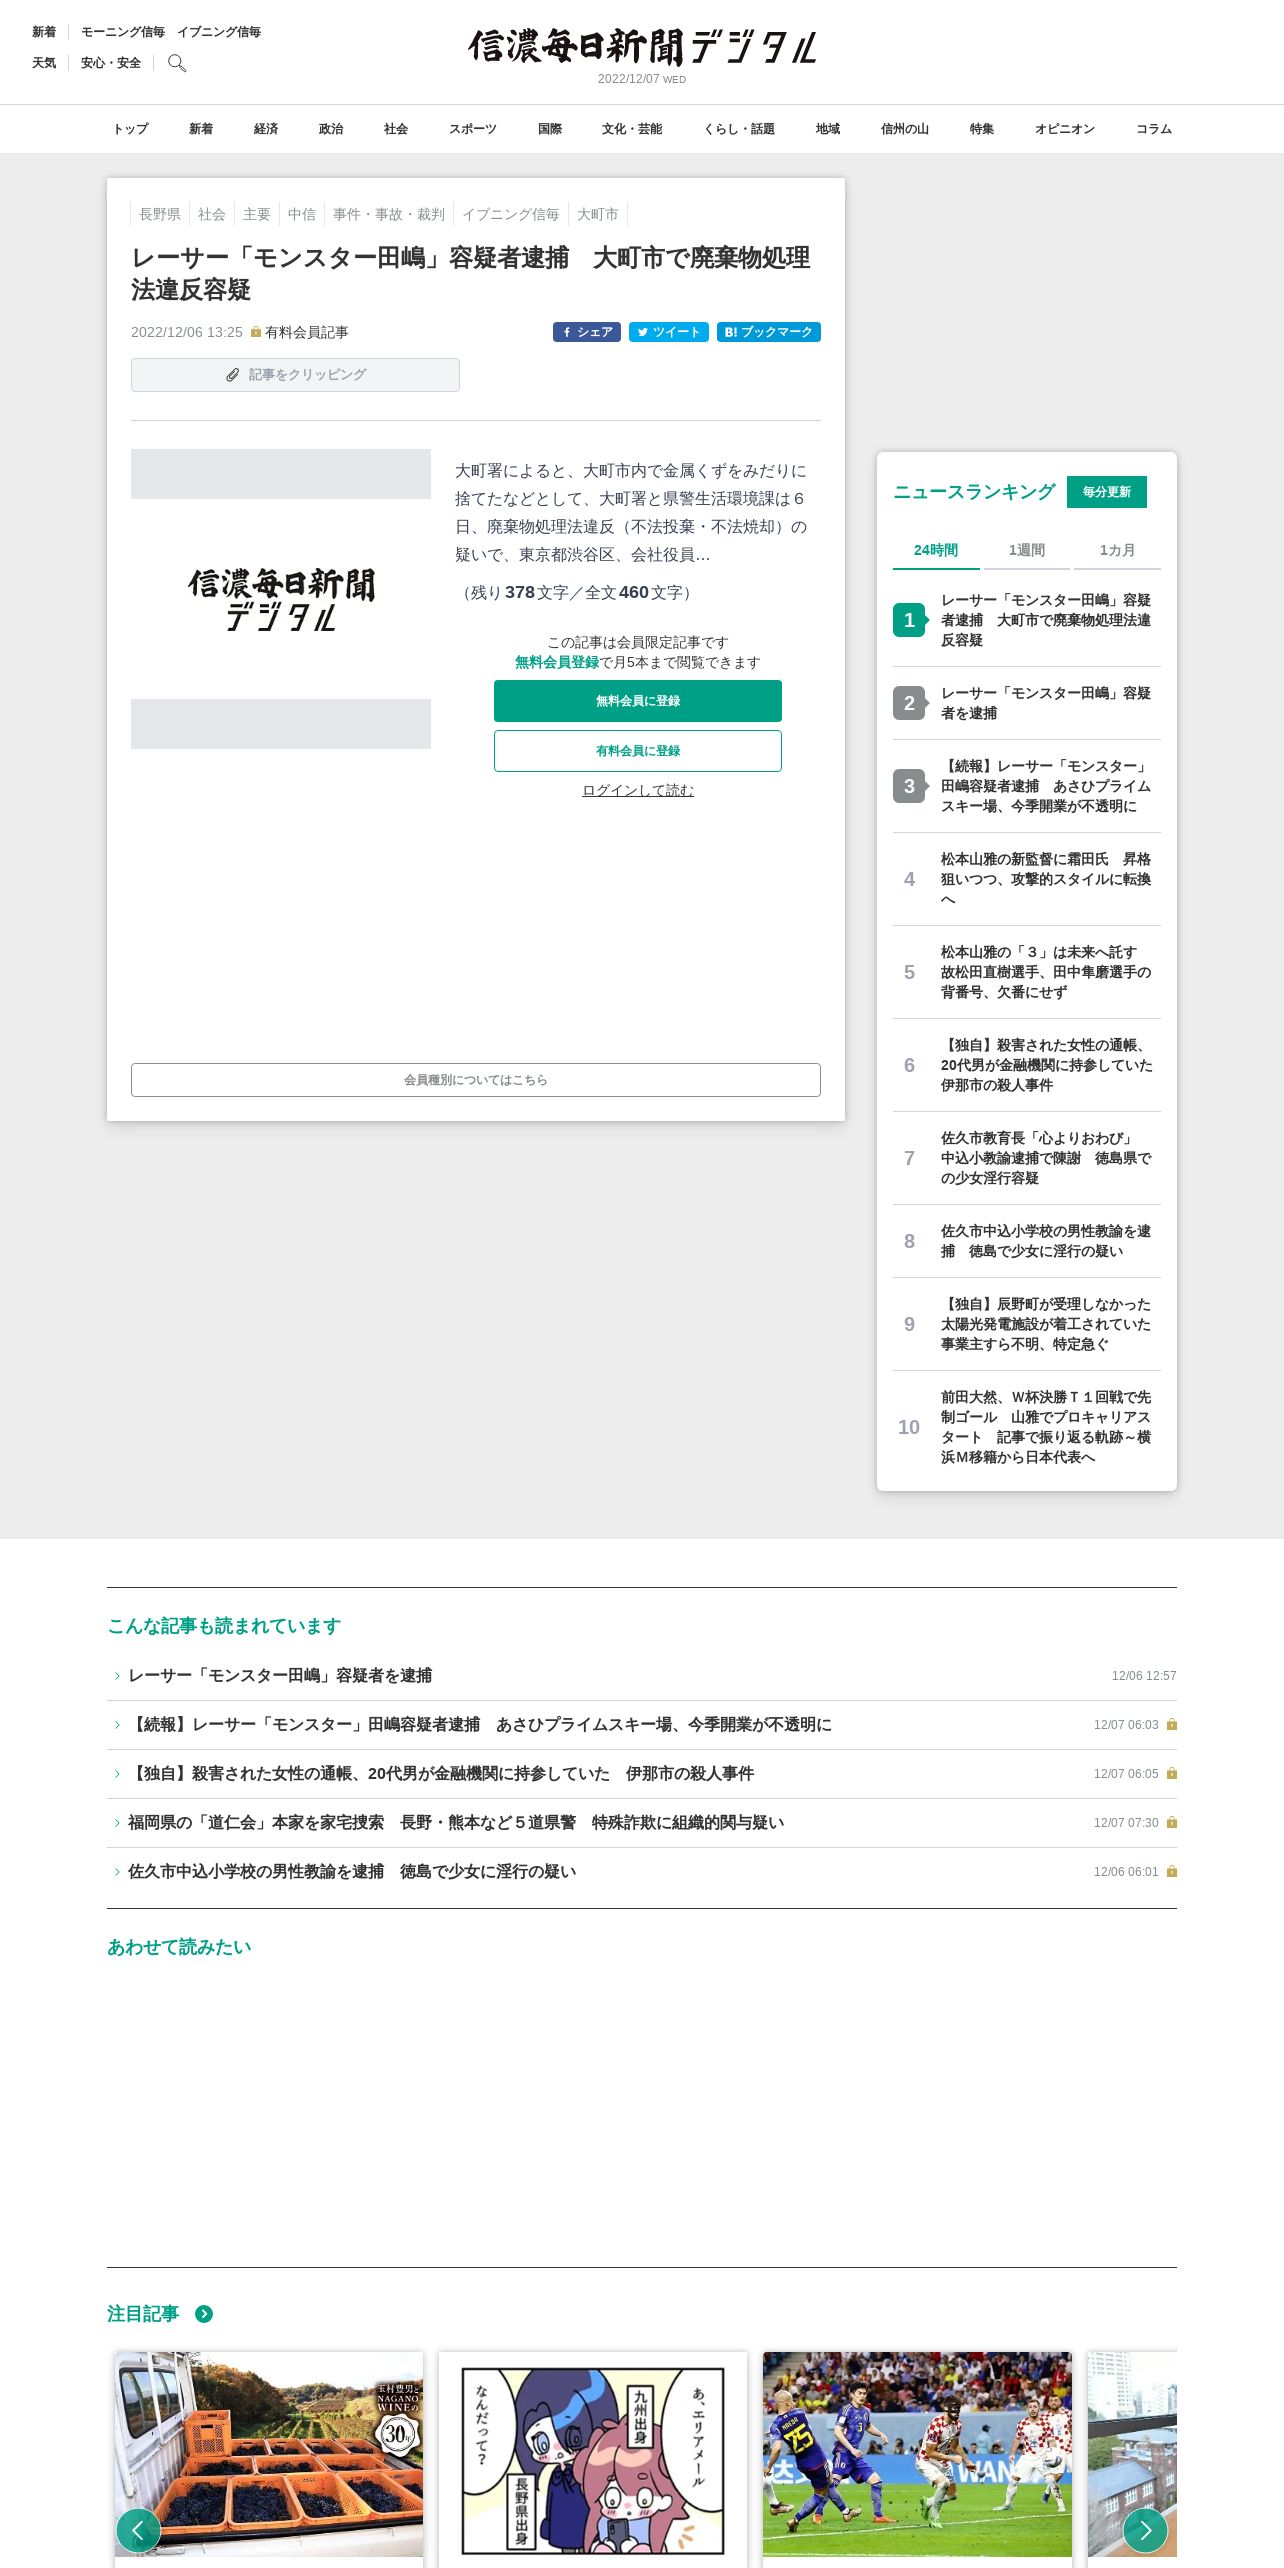The width and height of the screenshot is (1284, 2568).
Task: Select 政治 in navigation bar
Action: pyautogui.click(x=331, y=129)
